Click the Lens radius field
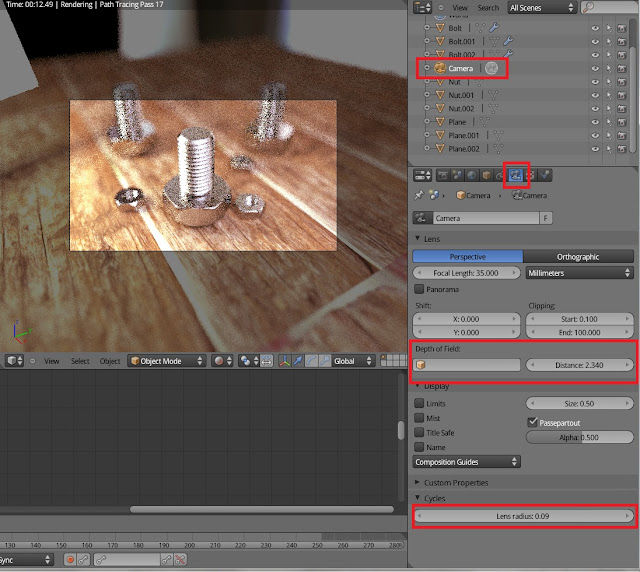640x572 pixels. click(x=523, y=516)
